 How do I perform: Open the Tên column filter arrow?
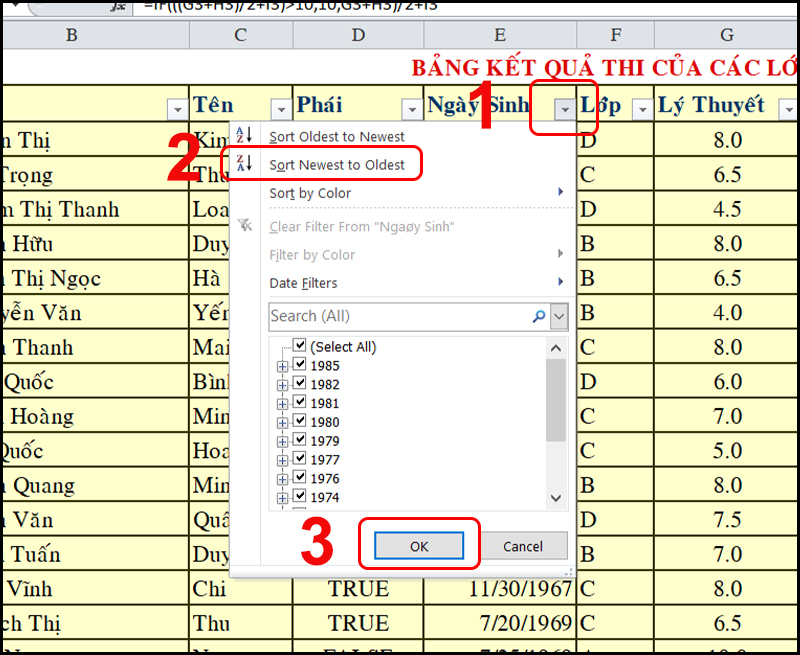(279, 109)
